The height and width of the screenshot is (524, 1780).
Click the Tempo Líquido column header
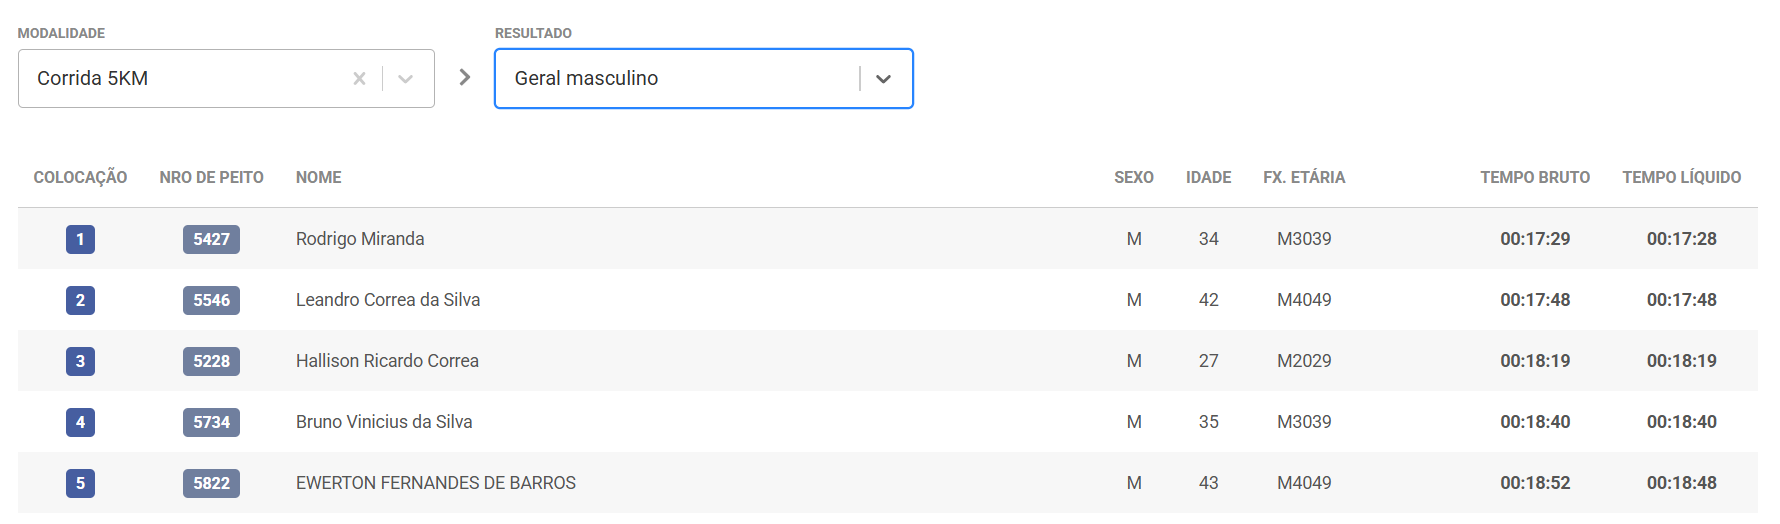[1681, 177]
